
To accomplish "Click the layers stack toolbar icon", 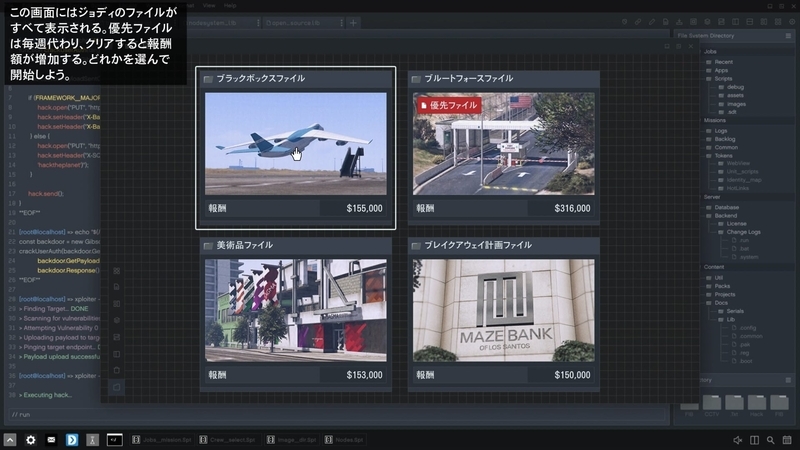I will coord(707,22).
